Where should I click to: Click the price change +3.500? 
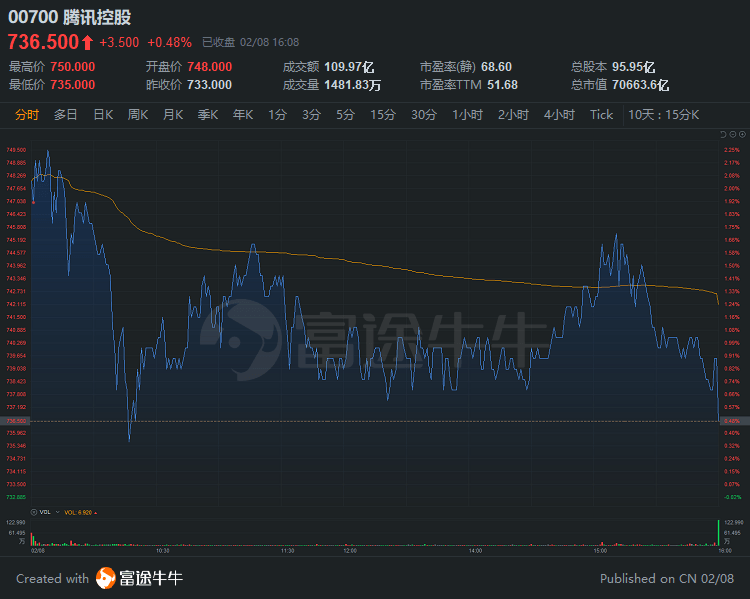(119, 43)
